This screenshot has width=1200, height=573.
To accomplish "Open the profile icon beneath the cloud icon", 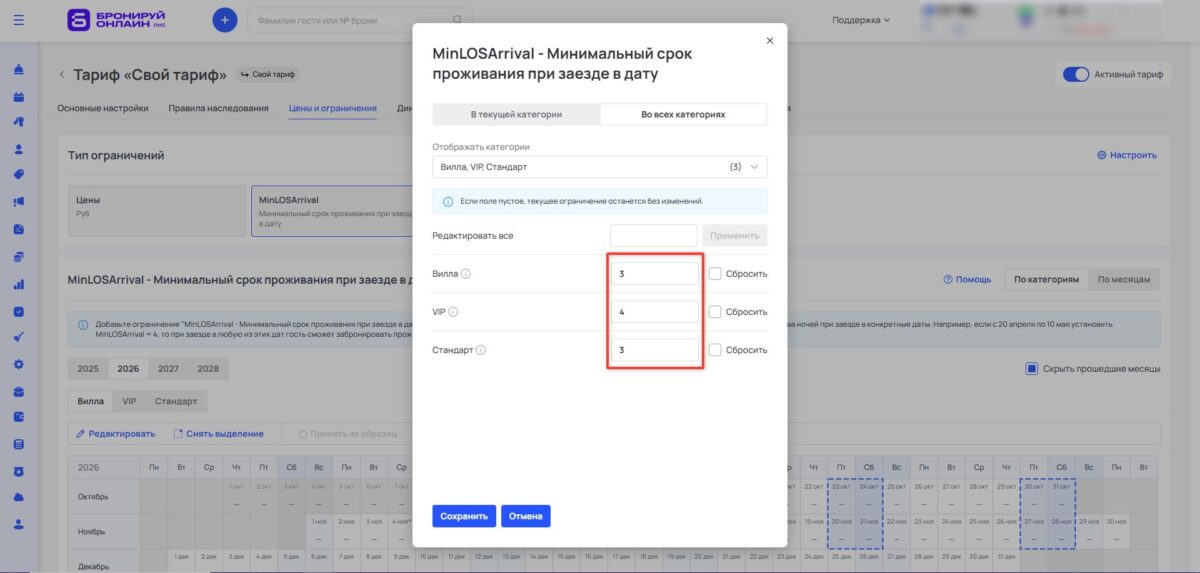I will click(x=19, y=523).
